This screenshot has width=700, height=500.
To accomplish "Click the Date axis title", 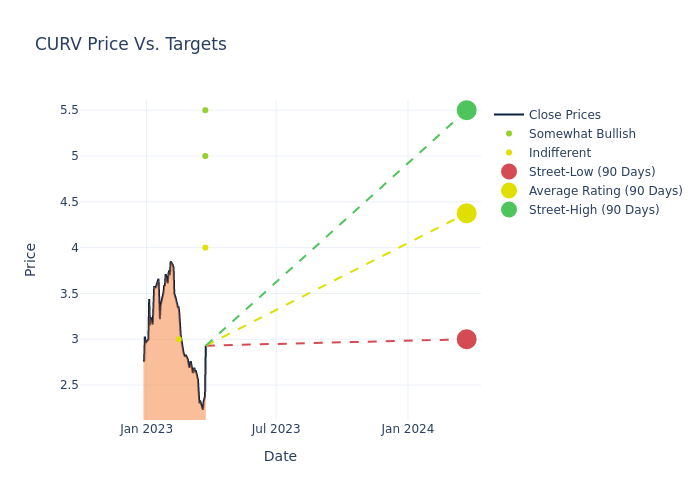I will [280, 457].
